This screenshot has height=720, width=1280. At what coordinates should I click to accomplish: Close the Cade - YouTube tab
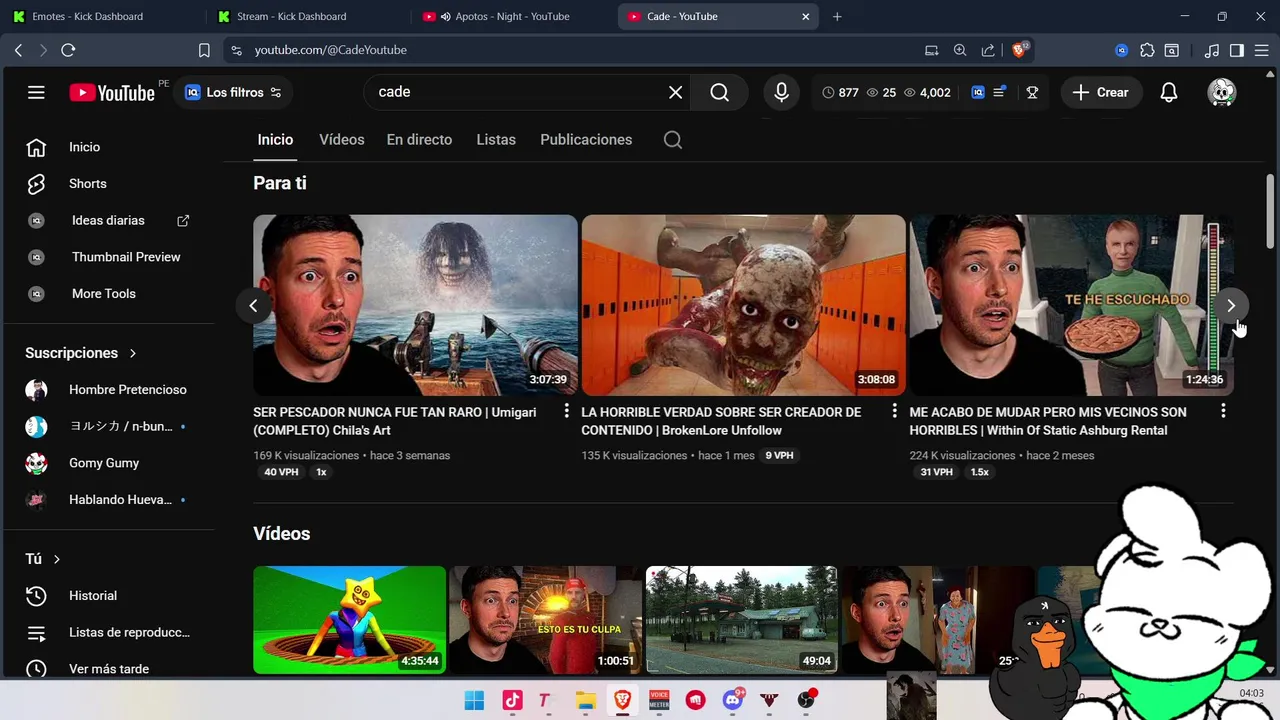coord(806,16)
